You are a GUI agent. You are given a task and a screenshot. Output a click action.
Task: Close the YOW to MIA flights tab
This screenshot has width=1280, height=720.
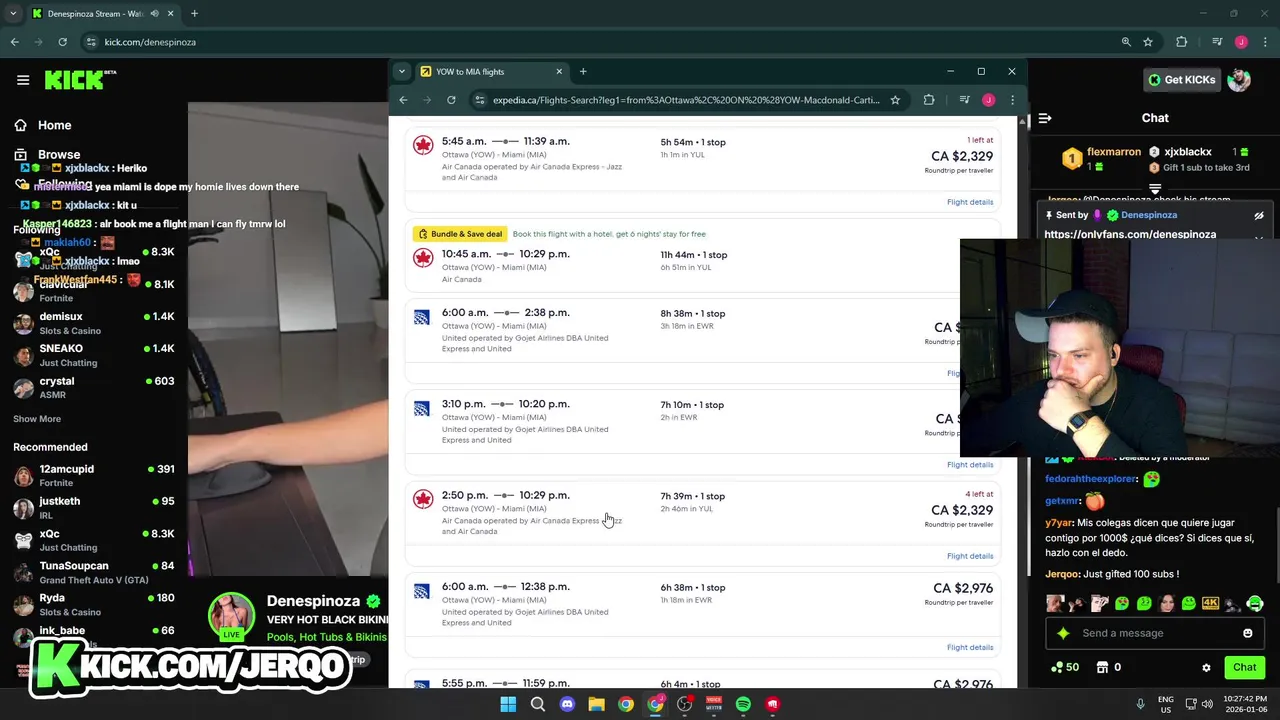559,71
